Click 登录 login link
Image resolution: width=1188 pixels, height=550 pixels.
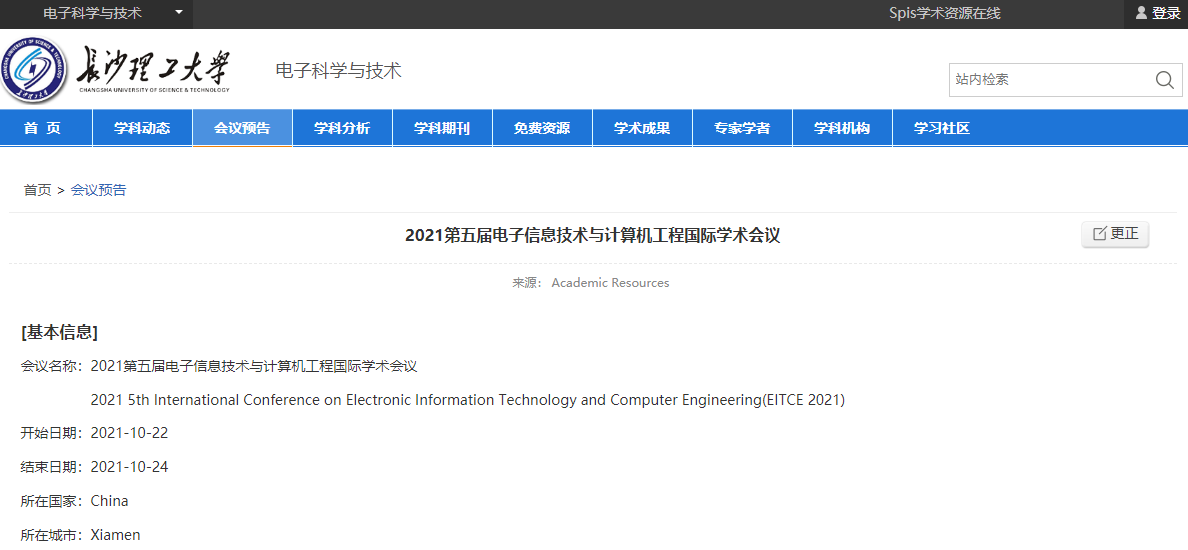point(1166,14)
